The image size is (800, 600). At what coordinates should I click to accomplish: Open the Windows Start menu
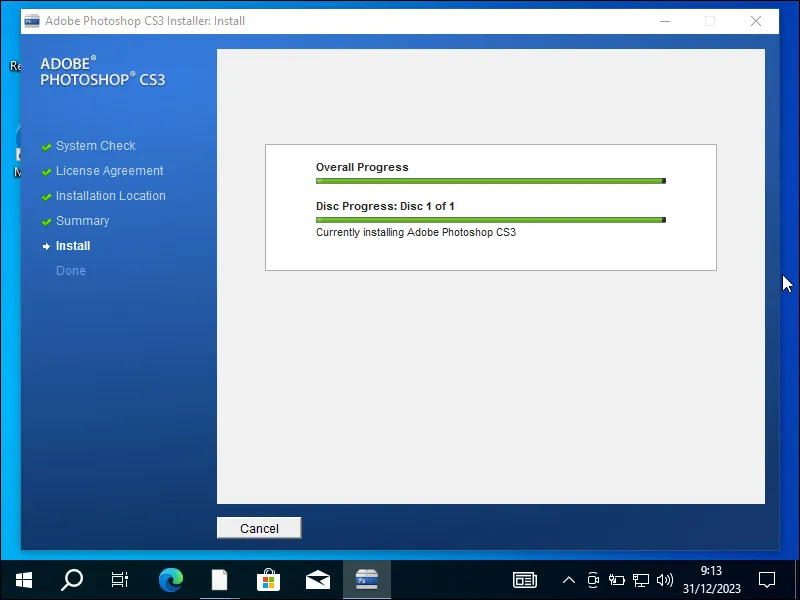(x=24, y=579)
